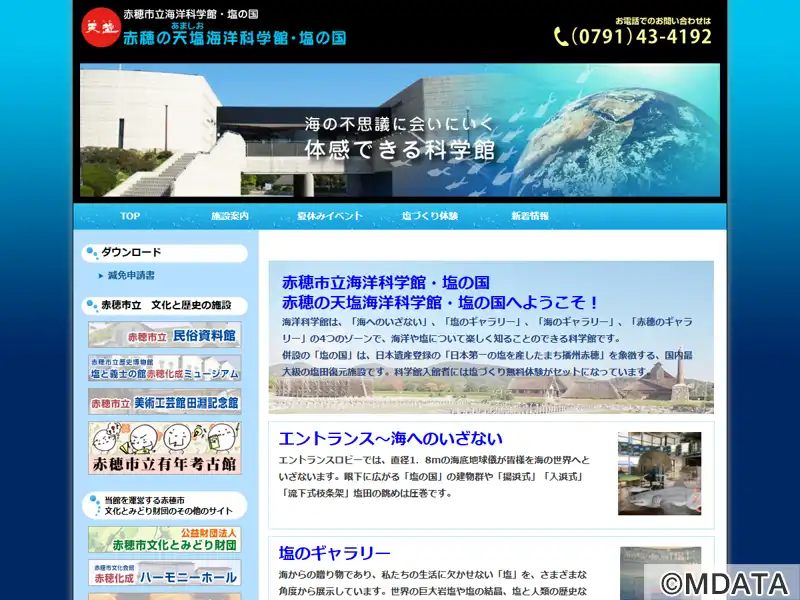Click the text お電話でのお問い合わせは

pyautogui.click(x=663, y=21)
